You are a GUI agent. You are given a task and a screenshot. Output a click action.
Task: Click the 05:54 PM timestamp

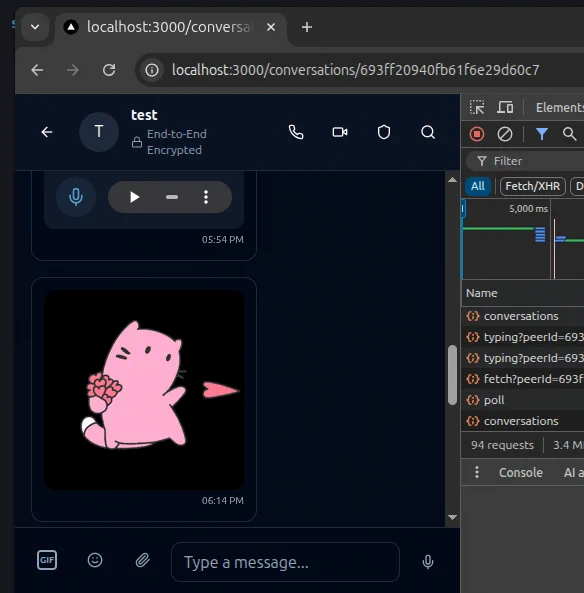point(222,239)
